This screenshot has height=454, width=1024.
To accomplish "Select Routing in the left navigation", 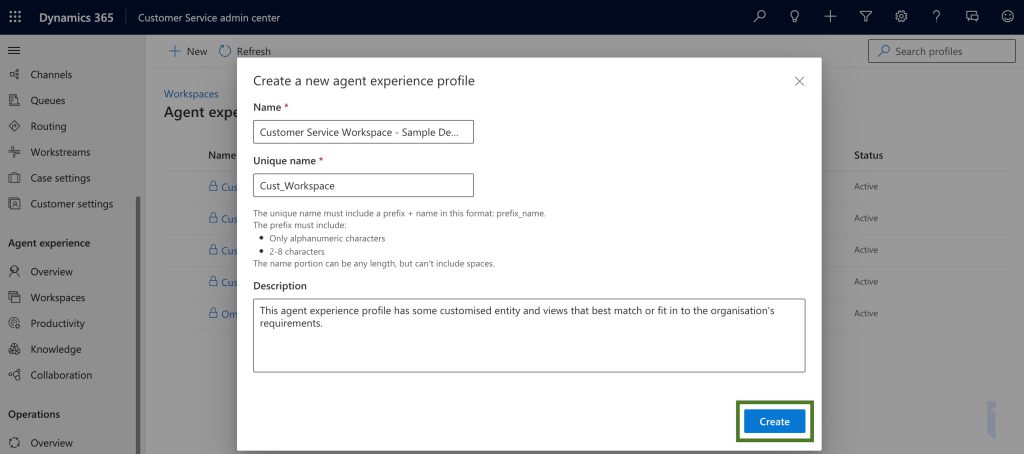I will [x=48, y=126].
